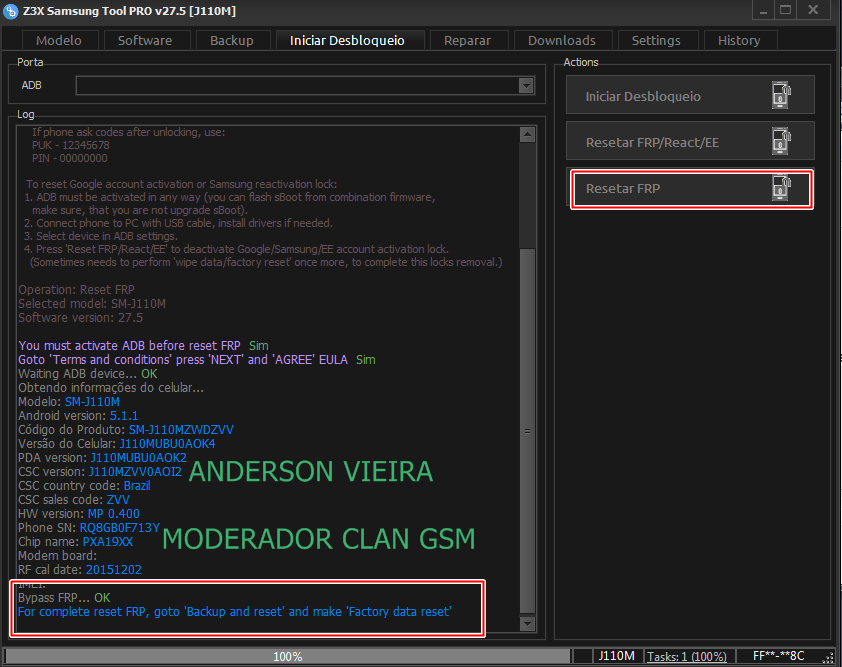Click 'You must activate ADB before reset FRP' line
Viewport: 842px width, 667px height.
(x=129, y=345)
